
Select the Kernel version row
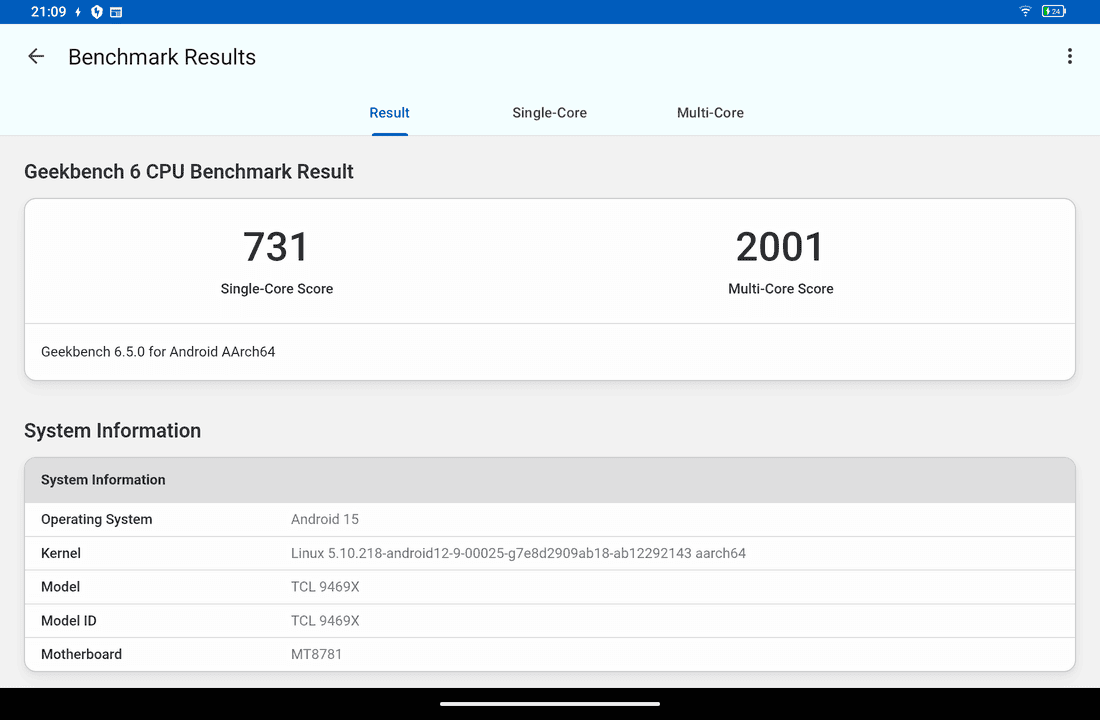[x=549, y=553]
